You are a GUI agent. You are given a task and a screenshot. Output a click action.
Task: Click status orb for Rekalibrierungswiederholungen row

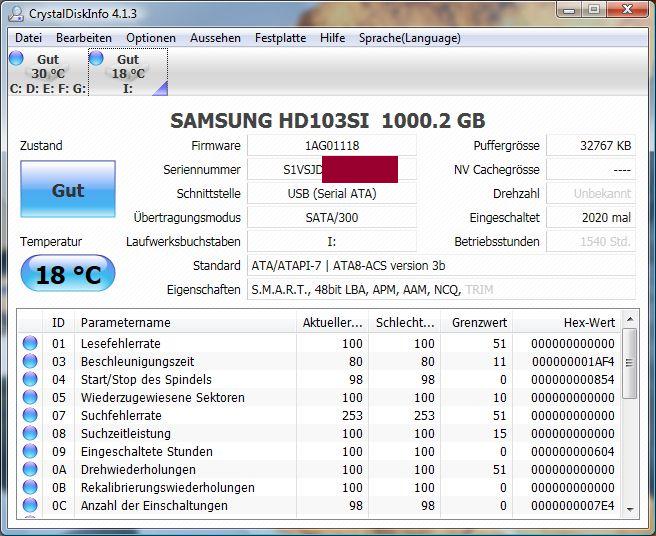point(30,487)
